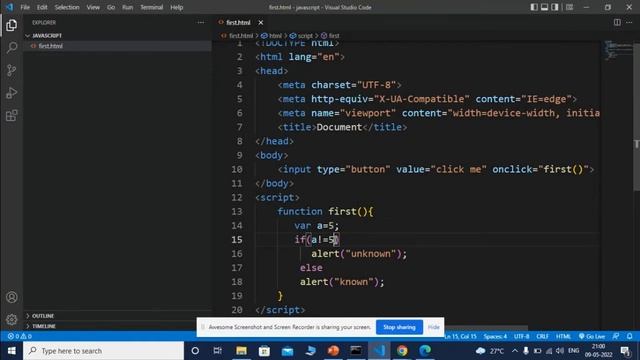Open the Run and Debug view
The image size is (640, 360).
click(x=11, y=93)
